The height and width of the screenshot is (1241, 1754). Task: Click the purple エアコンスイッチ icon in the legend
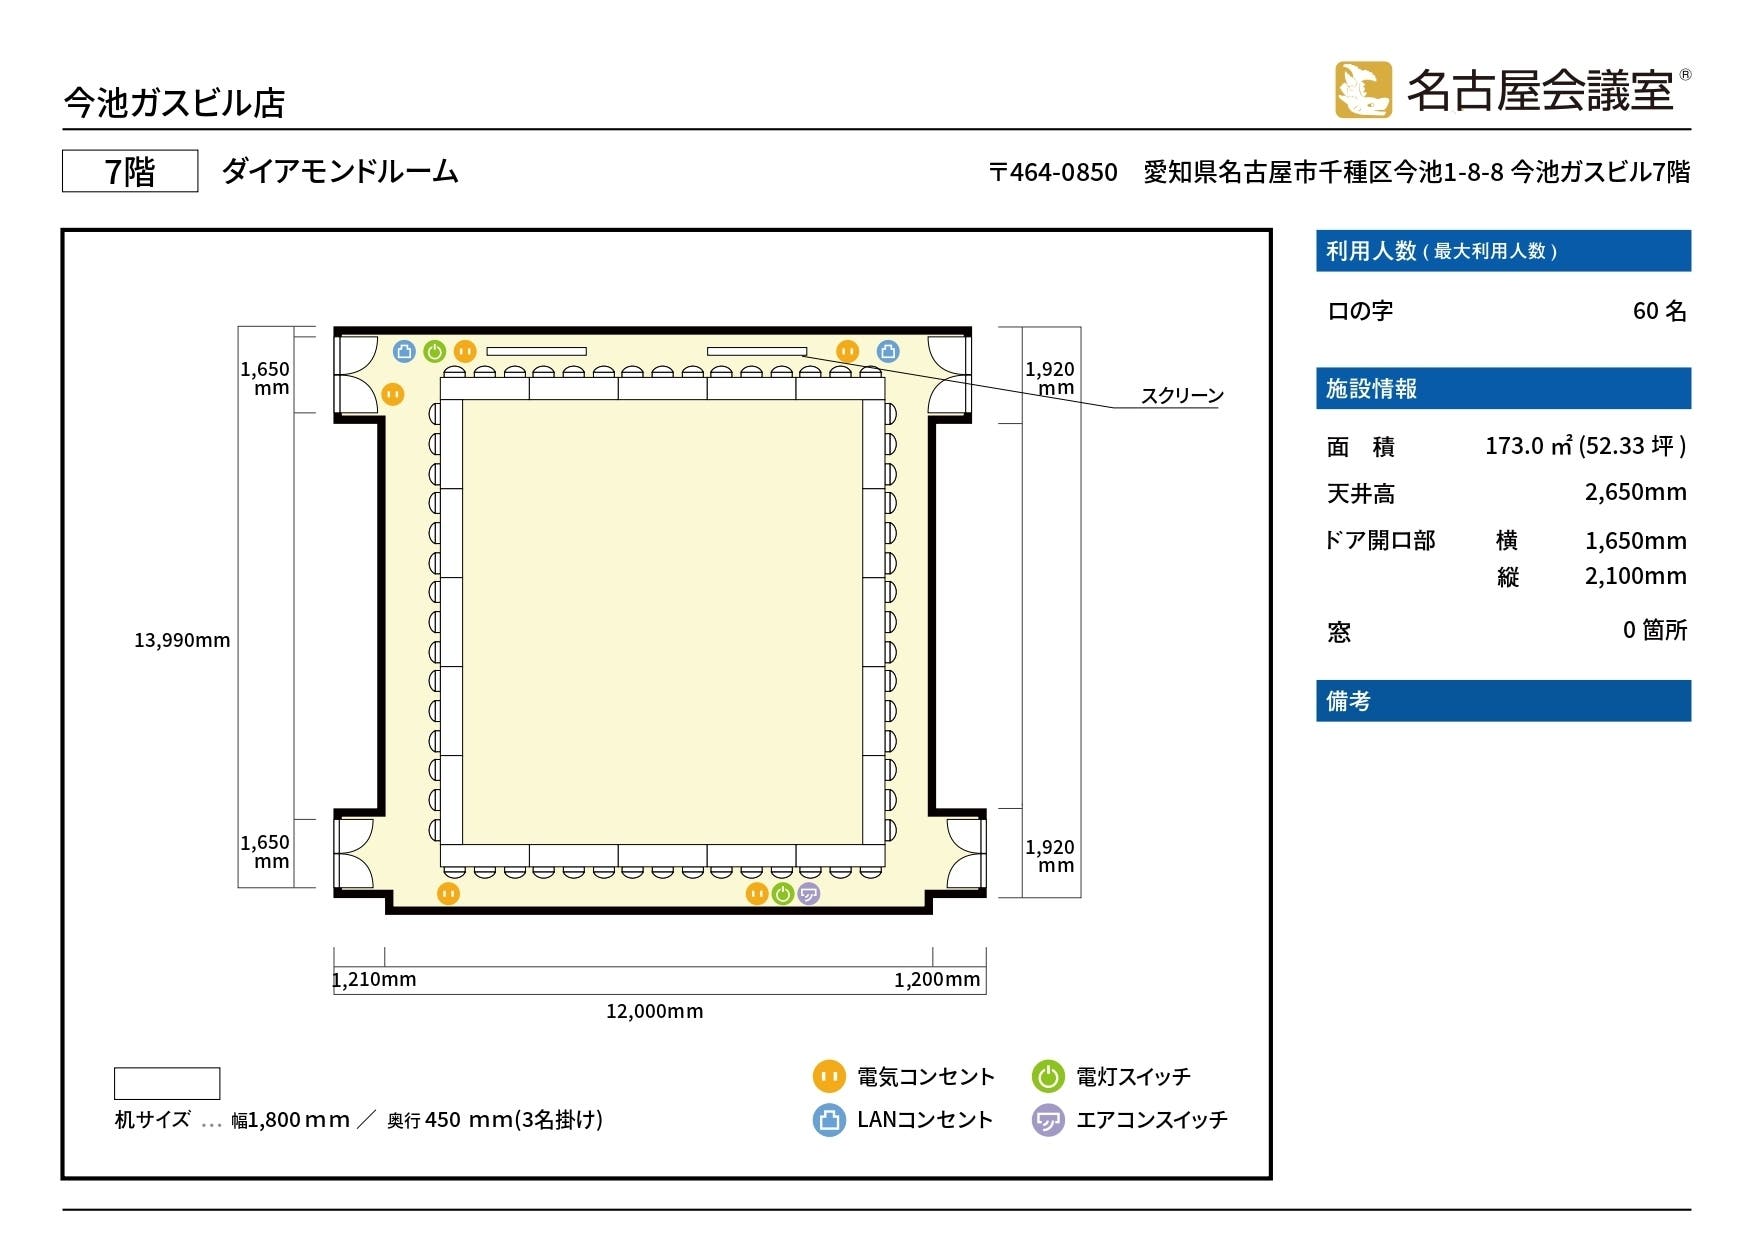point(1050,1120)
